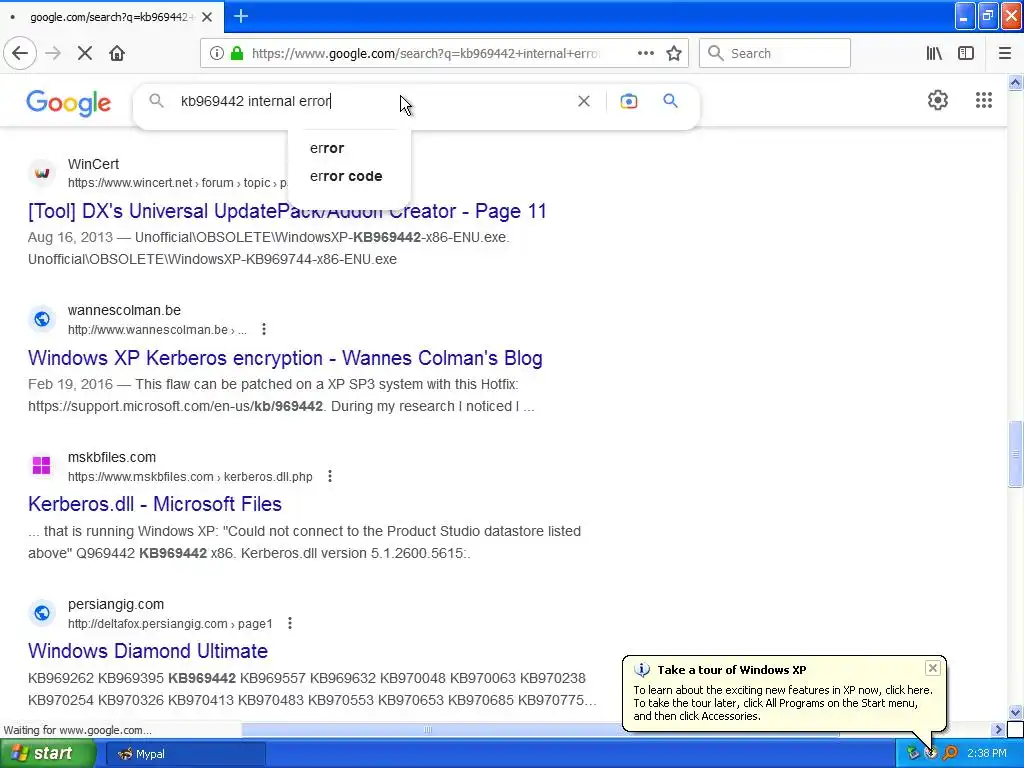The height and width of the screenshot is (768, 1024).
Task: Bookmark this page with the star
Action: click(674, 54)
